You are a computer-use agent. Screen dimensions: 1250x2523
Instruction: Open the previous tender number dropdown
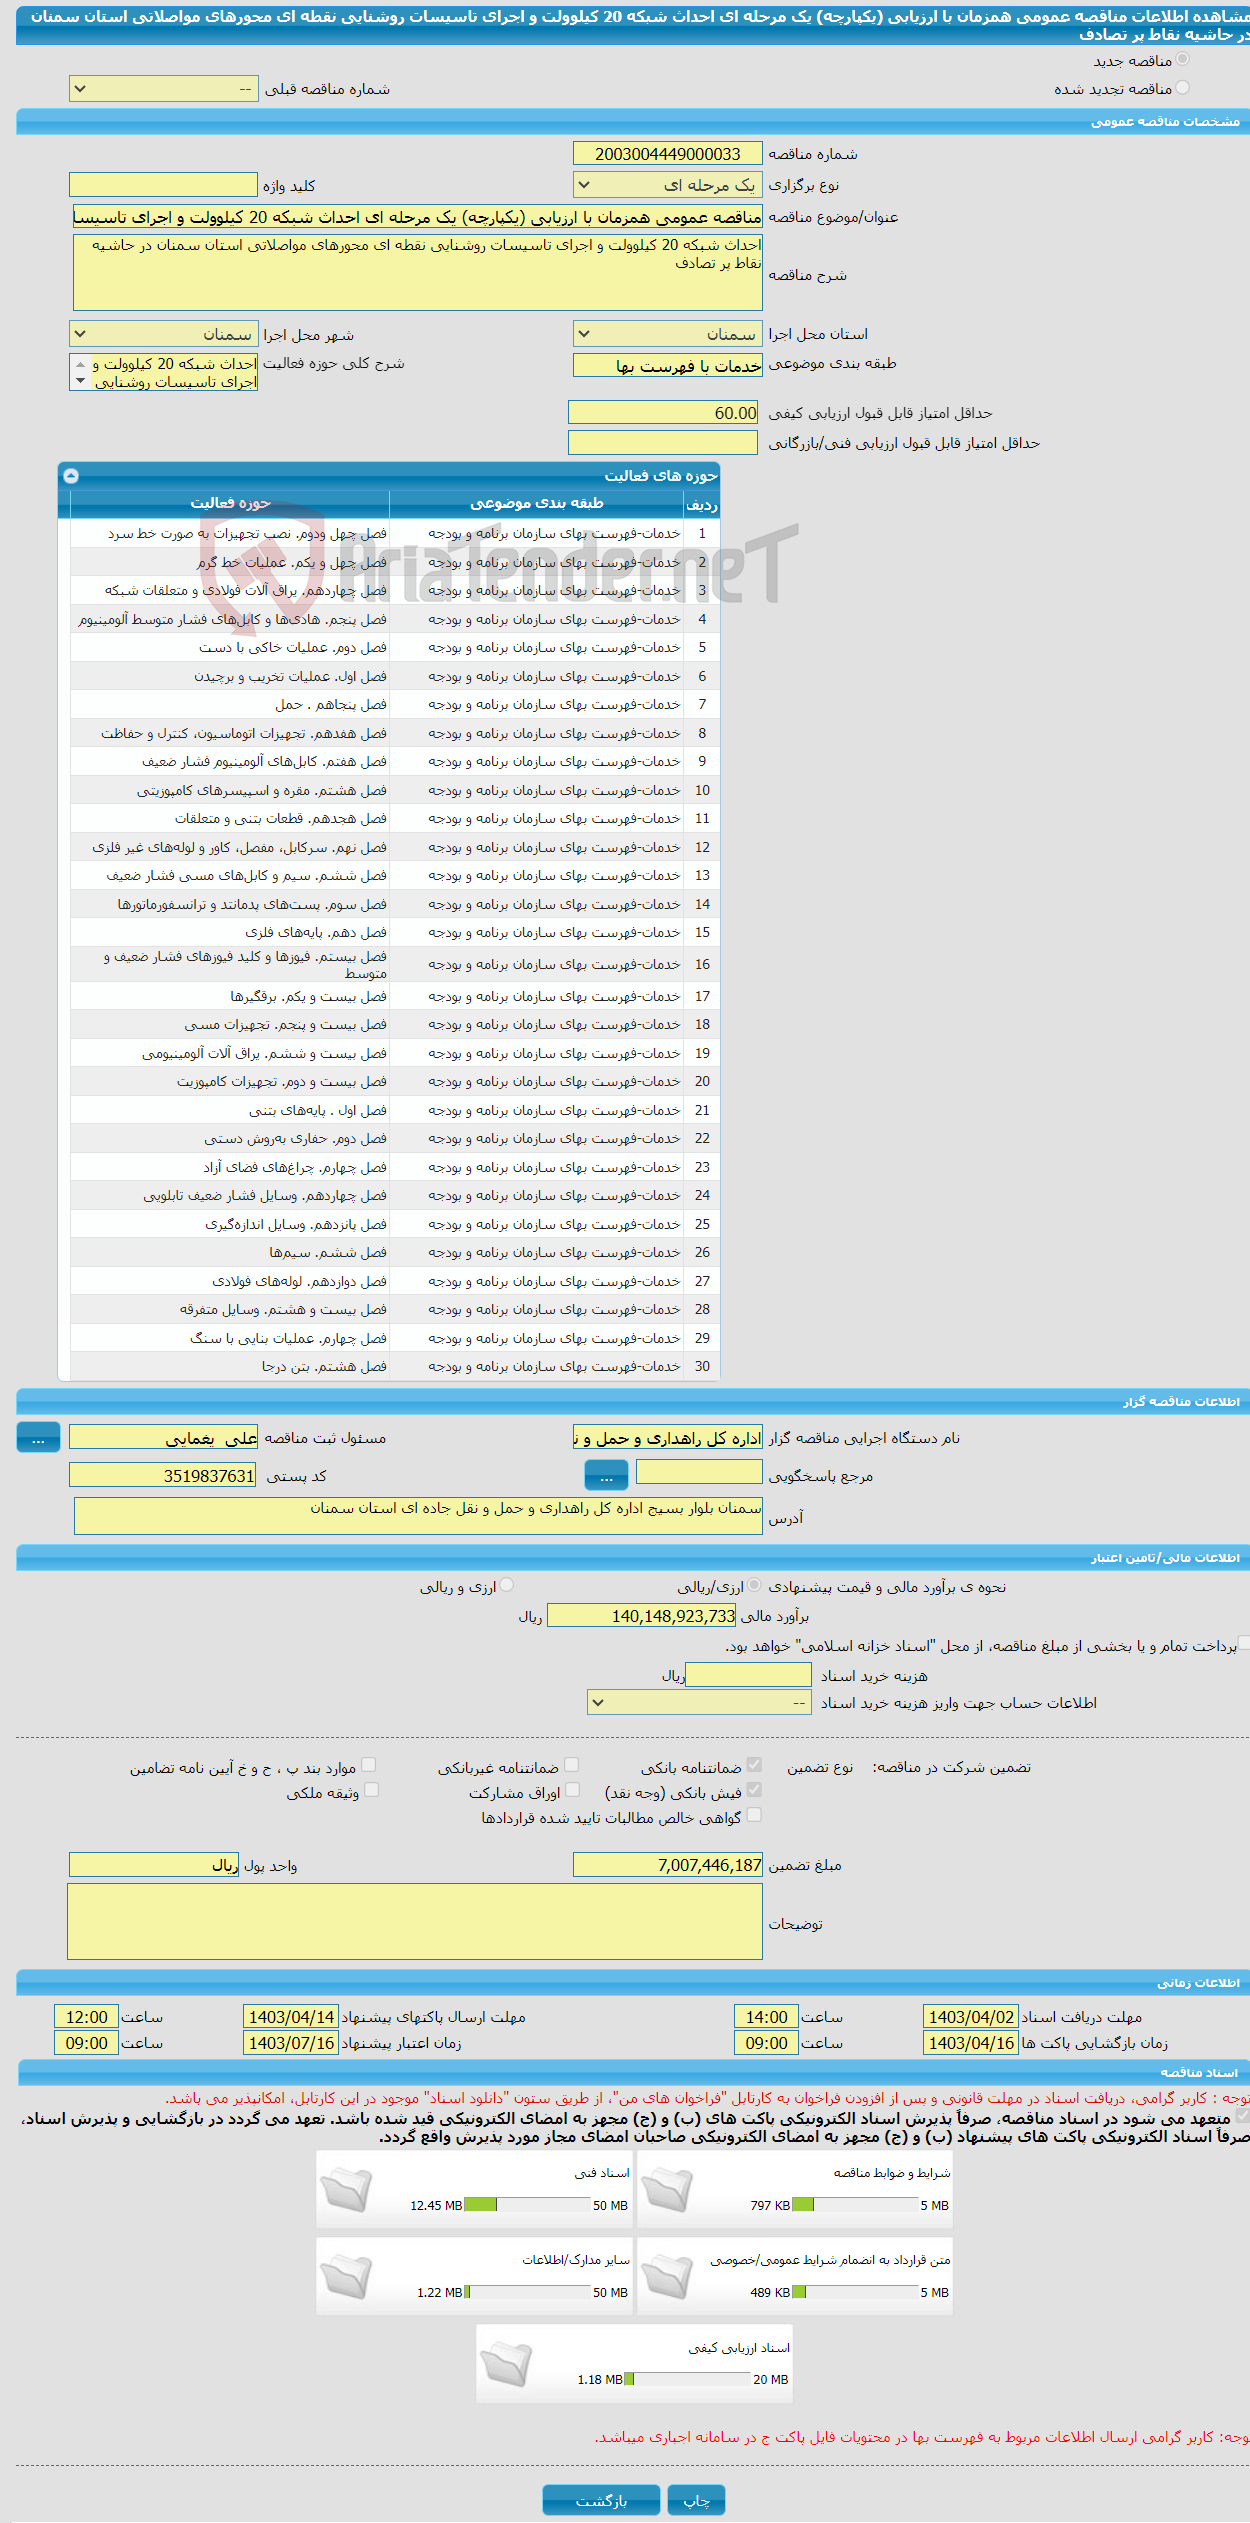point(164,89)
